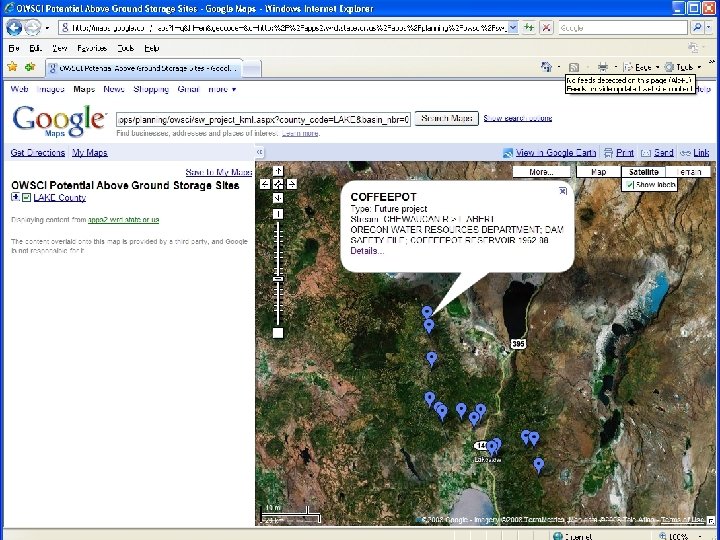Open the Page menu dropdown
This screenshot has width=720, height=540.
641,68
